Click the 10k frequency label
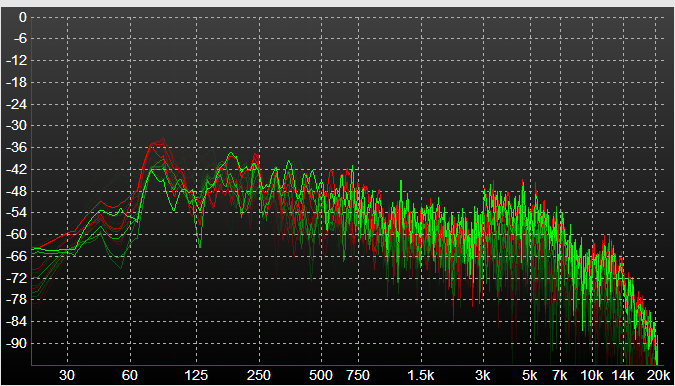 [591, 375]
